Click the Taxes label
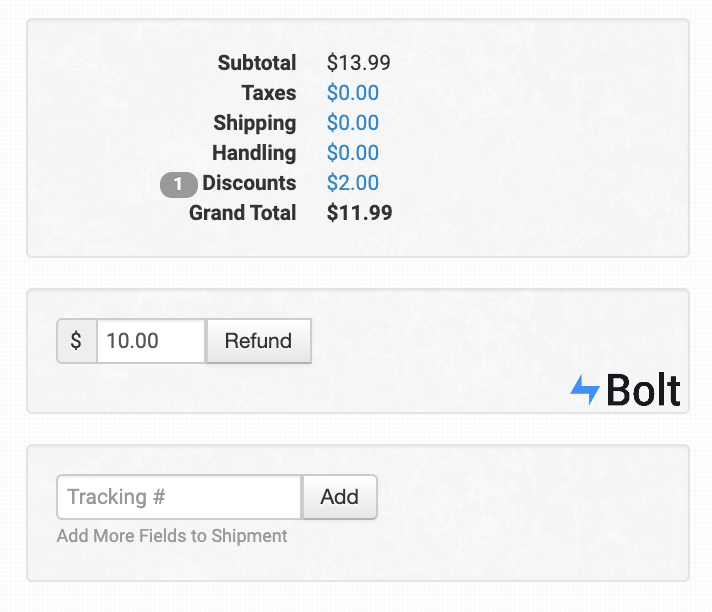712x612 pixels. (269, 93)
